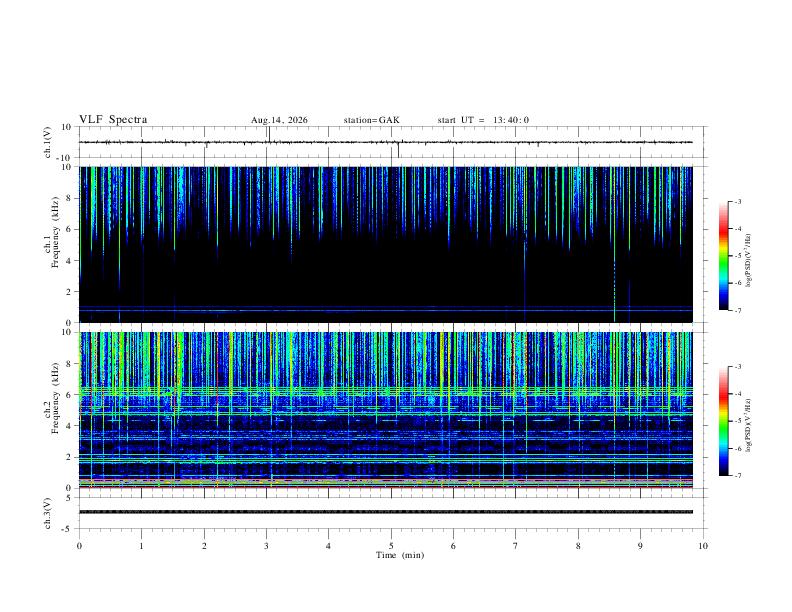Click the station=GAK label
Image resolution: width=792 pixels, height=612 pixels.
pos(371,120)
